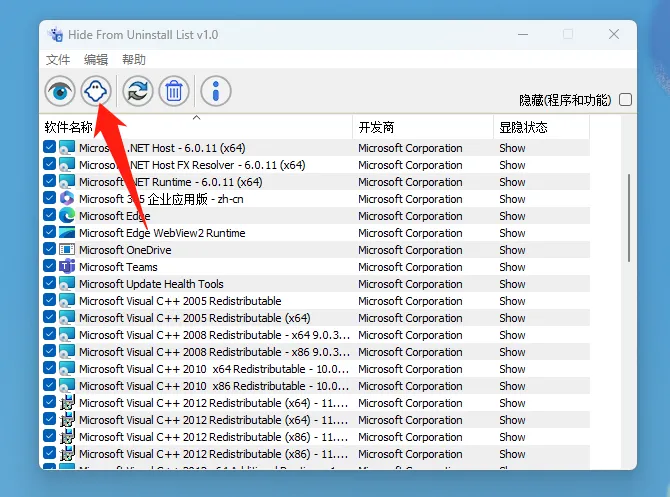Screen dimensions: 670x497
Task: Click the Microsoft OneDrive row icon
Action: pos(67,250)
